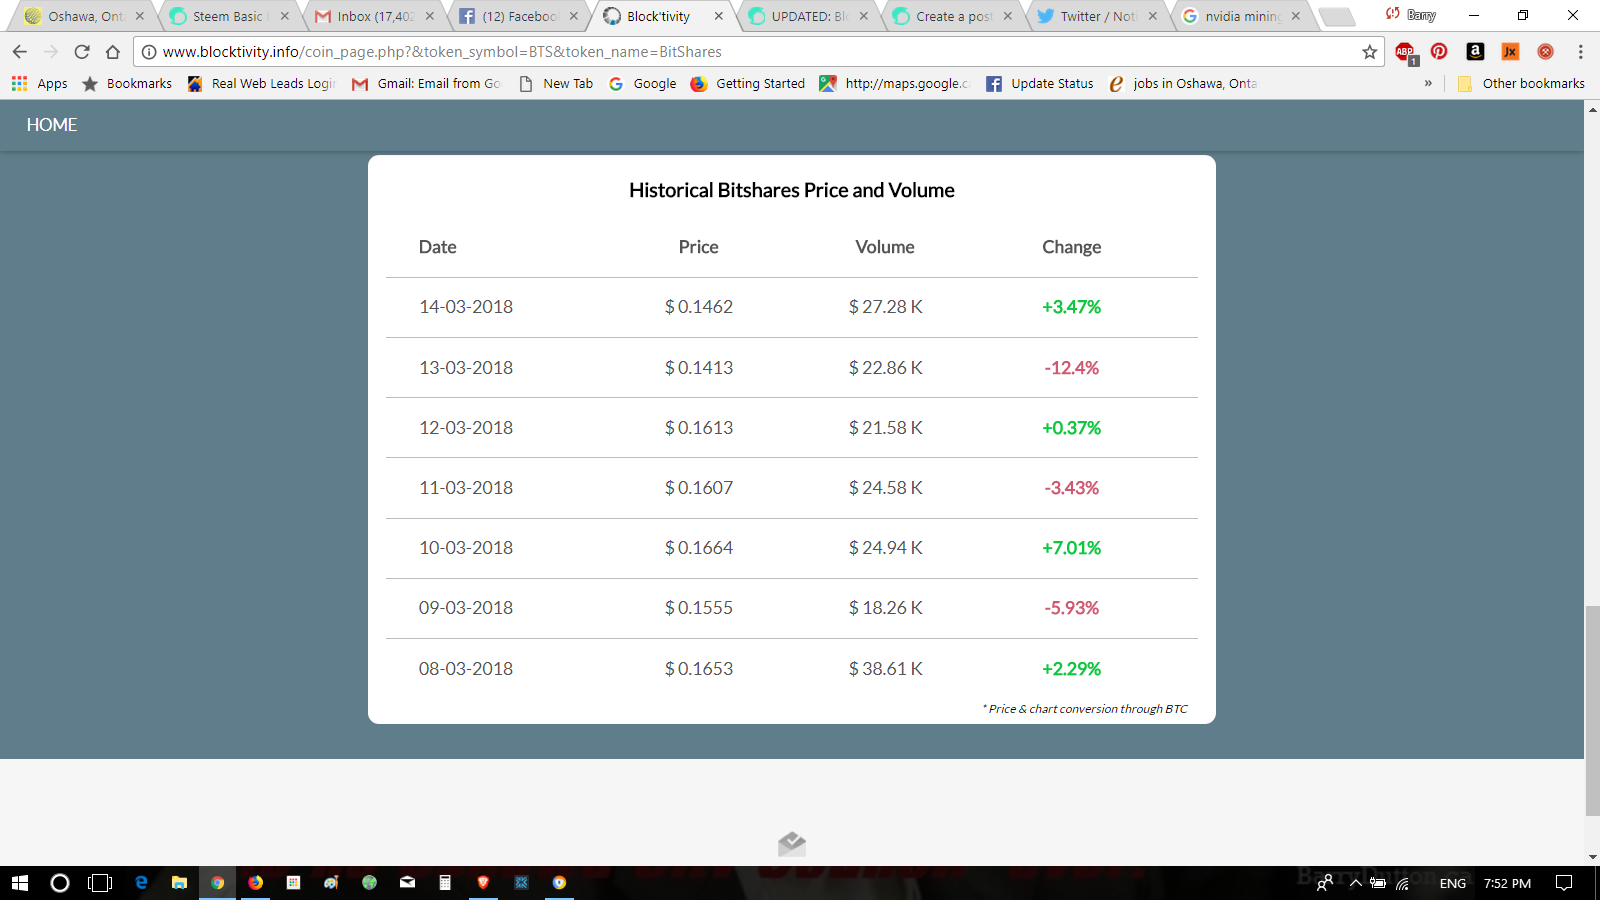Click the HOME link in site header
The width and height of the screenshot is (1600, 900).
point(52,125)
